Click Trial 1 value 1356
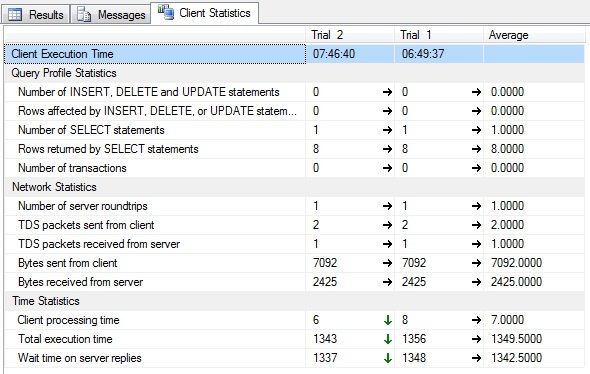590x374 pixels. click(x=414, y=339)
